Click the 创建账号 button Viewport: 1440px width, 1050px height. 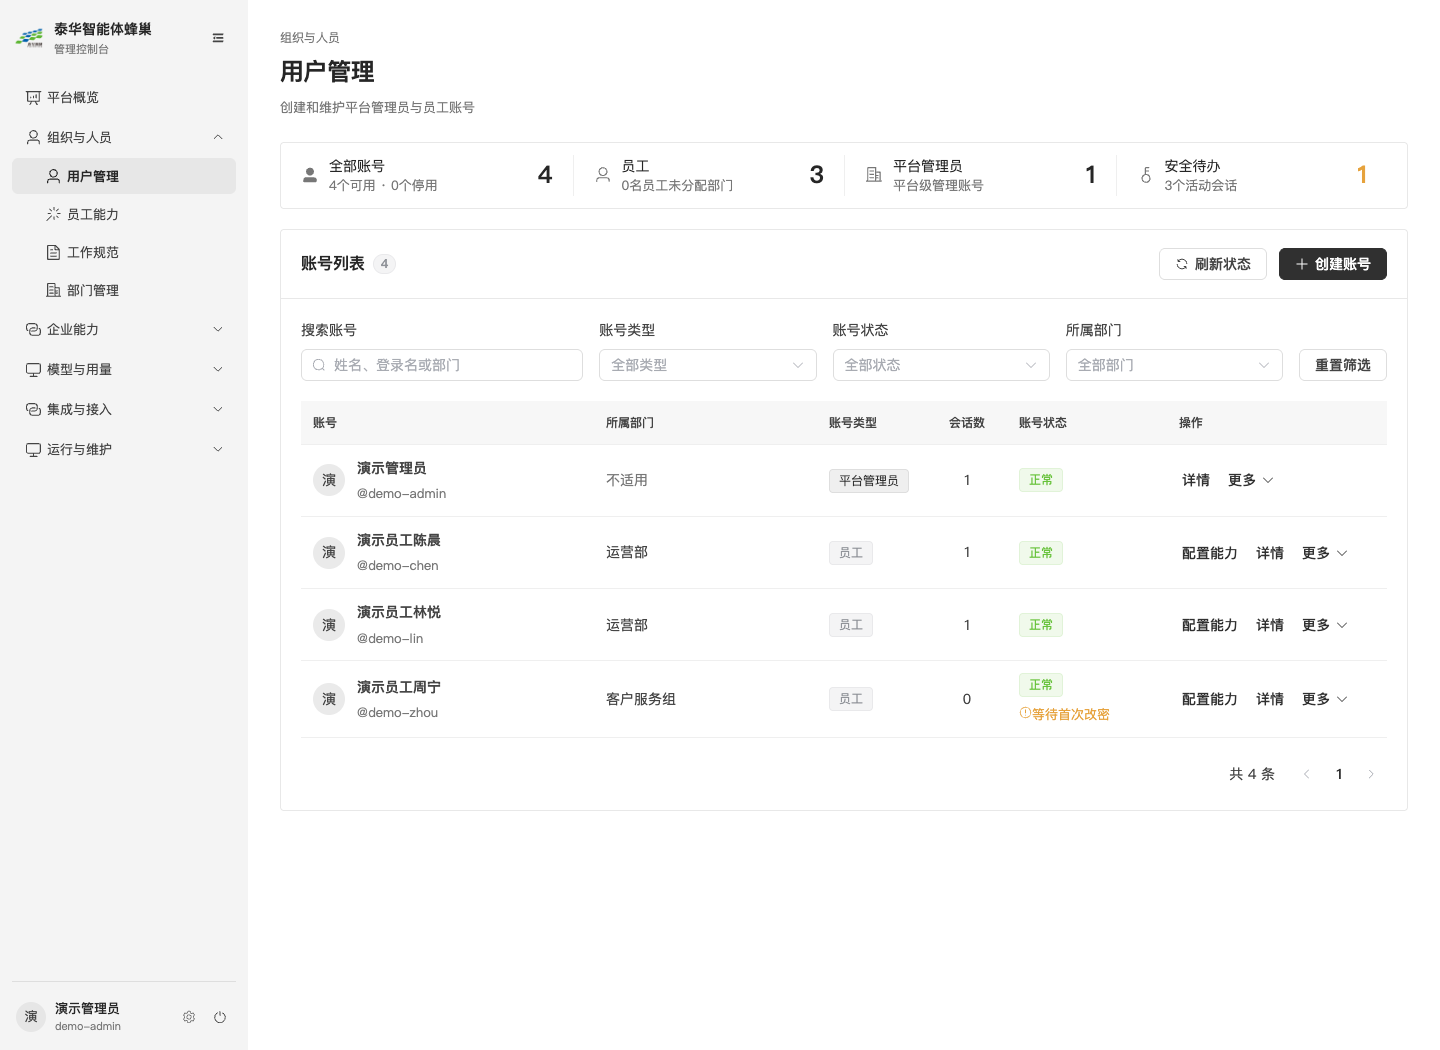[x=1333, y=264]
